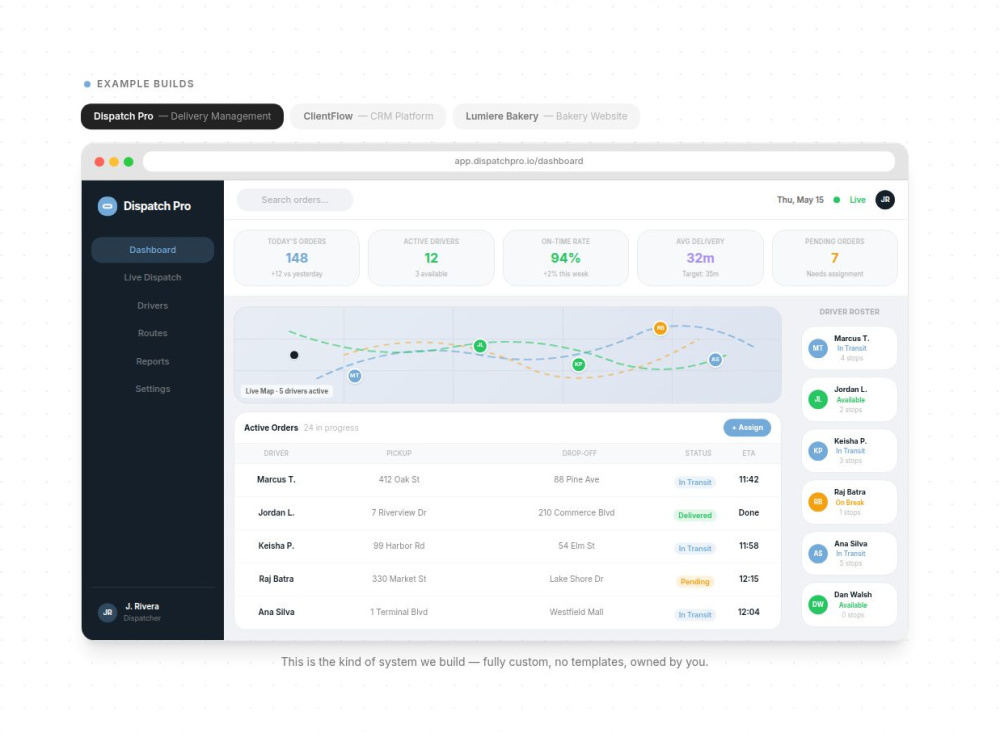Screen dimensions: 1000x750
Task: Click the black dot marker on the map
Action: 294,355
